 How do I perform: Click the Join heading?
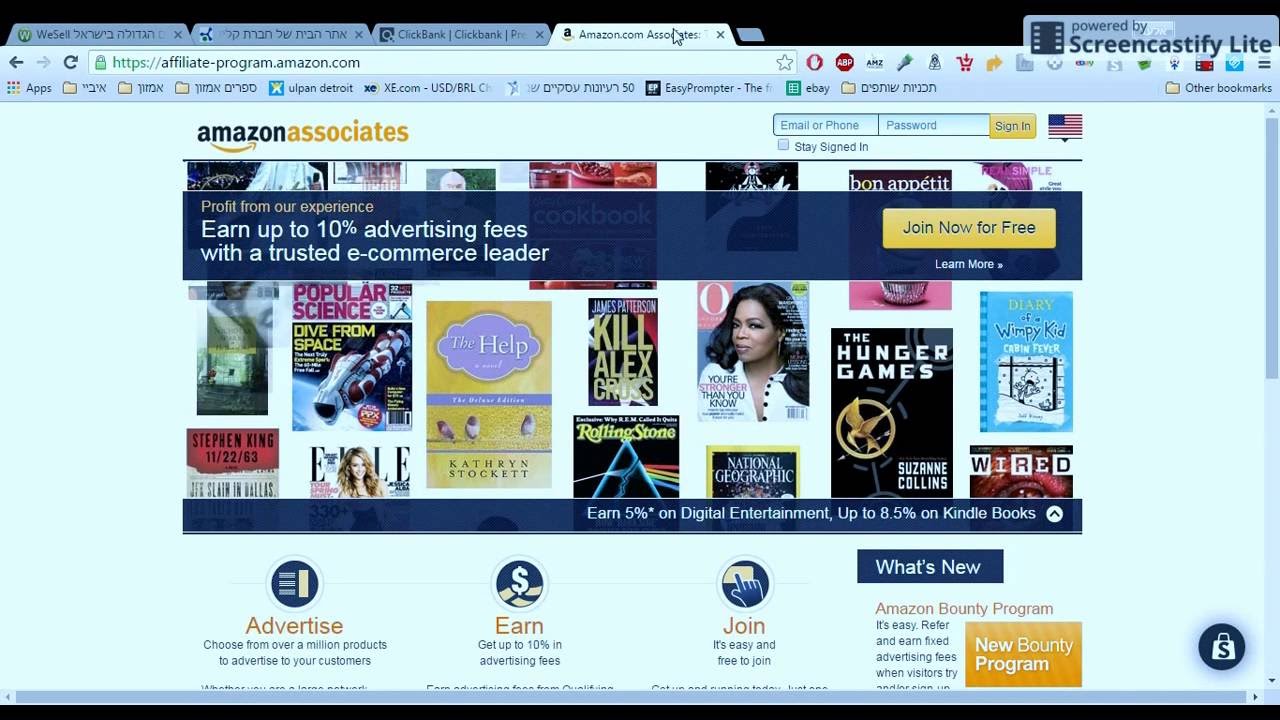click(744, 626)
